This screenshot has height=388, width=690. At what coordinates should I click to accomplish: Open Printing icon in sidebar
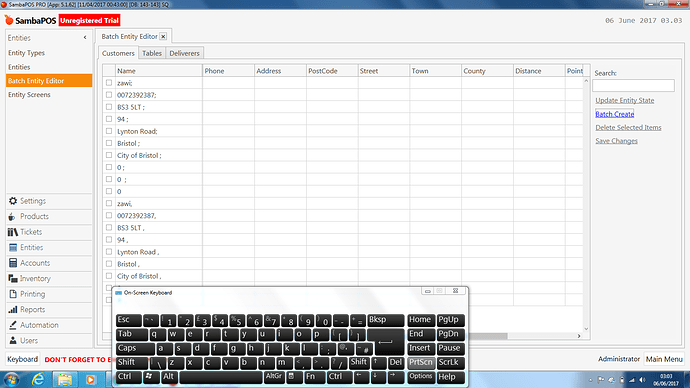point(13,294)
